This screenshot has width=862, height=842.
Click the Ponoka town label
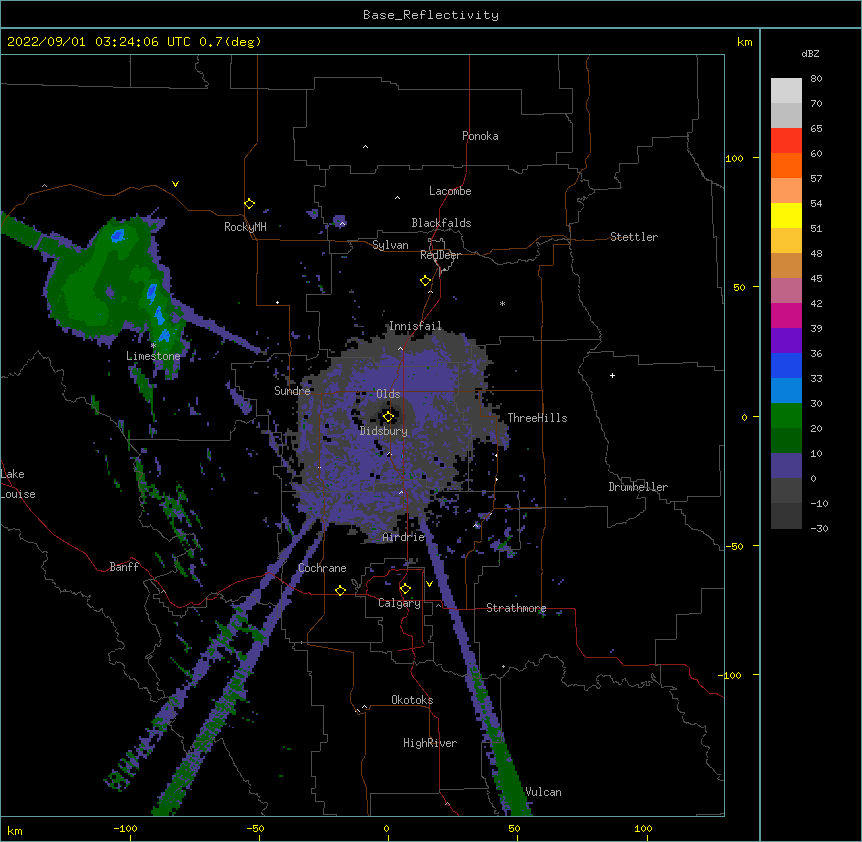pyautogui.click(x=480, y=136)
